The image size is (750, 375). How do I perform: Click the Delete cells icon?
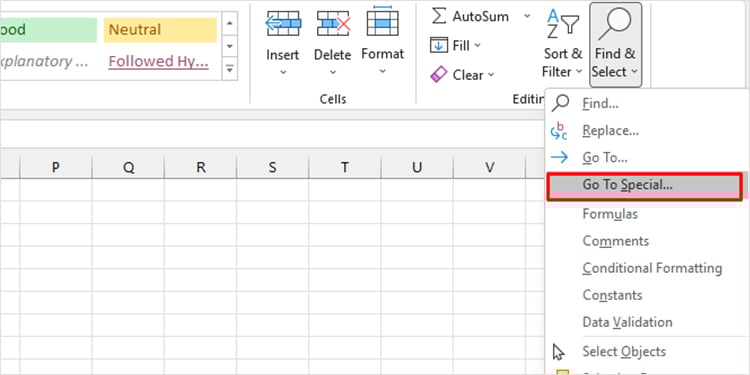(x=333, y=23)
